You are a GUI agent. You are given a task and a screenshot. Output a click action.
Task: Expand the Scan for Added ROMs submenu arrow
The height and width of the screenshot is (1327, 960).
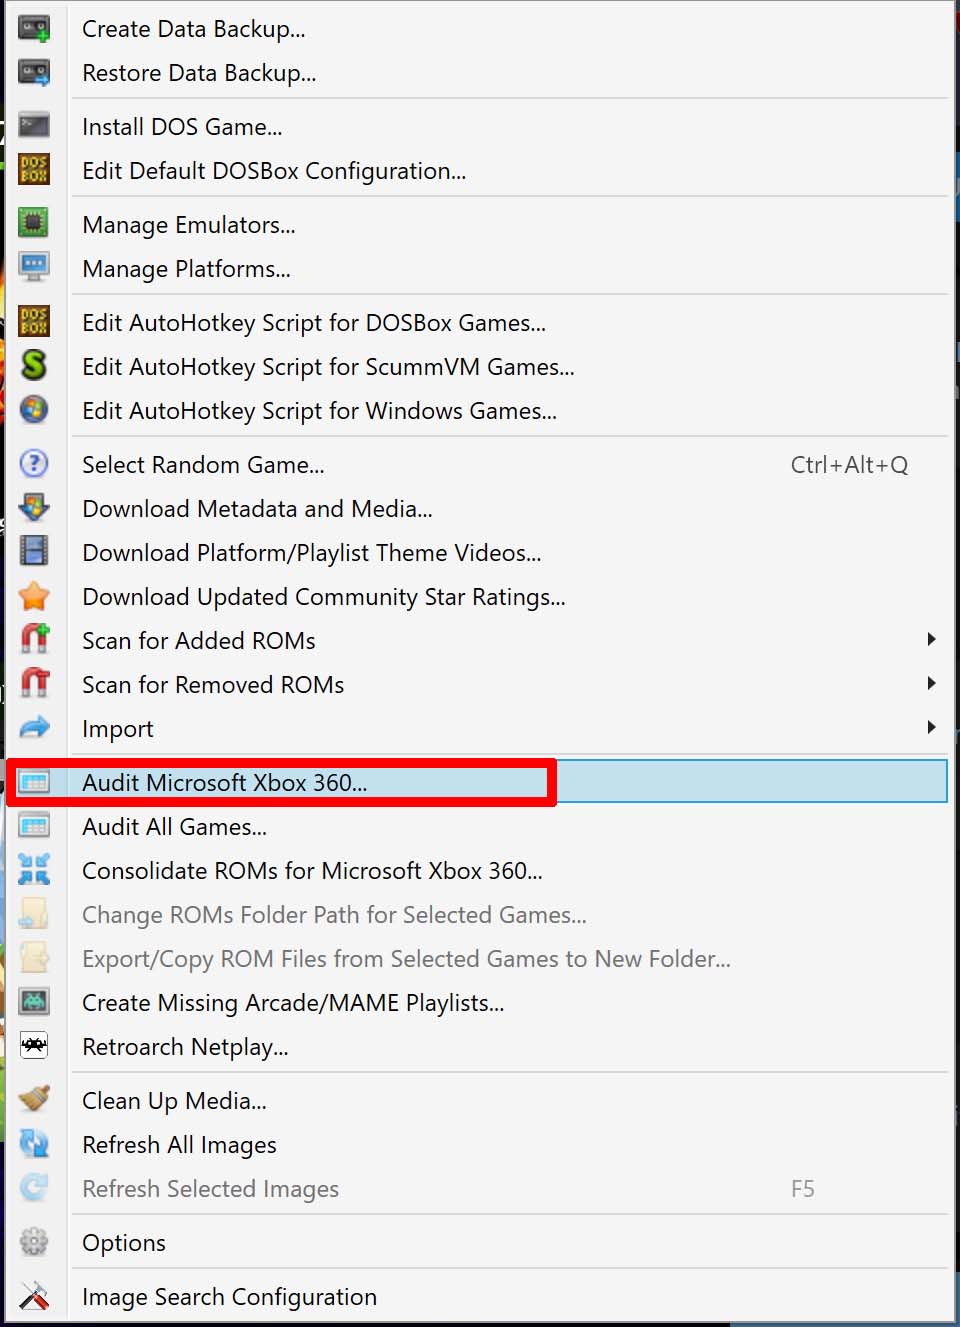[931, 640]
